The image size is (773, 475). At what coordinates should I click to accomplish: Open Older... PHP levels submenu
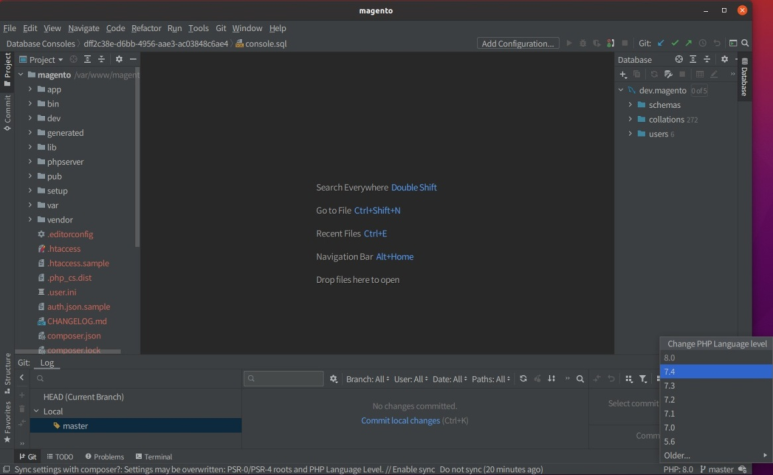tap(716, 455)
